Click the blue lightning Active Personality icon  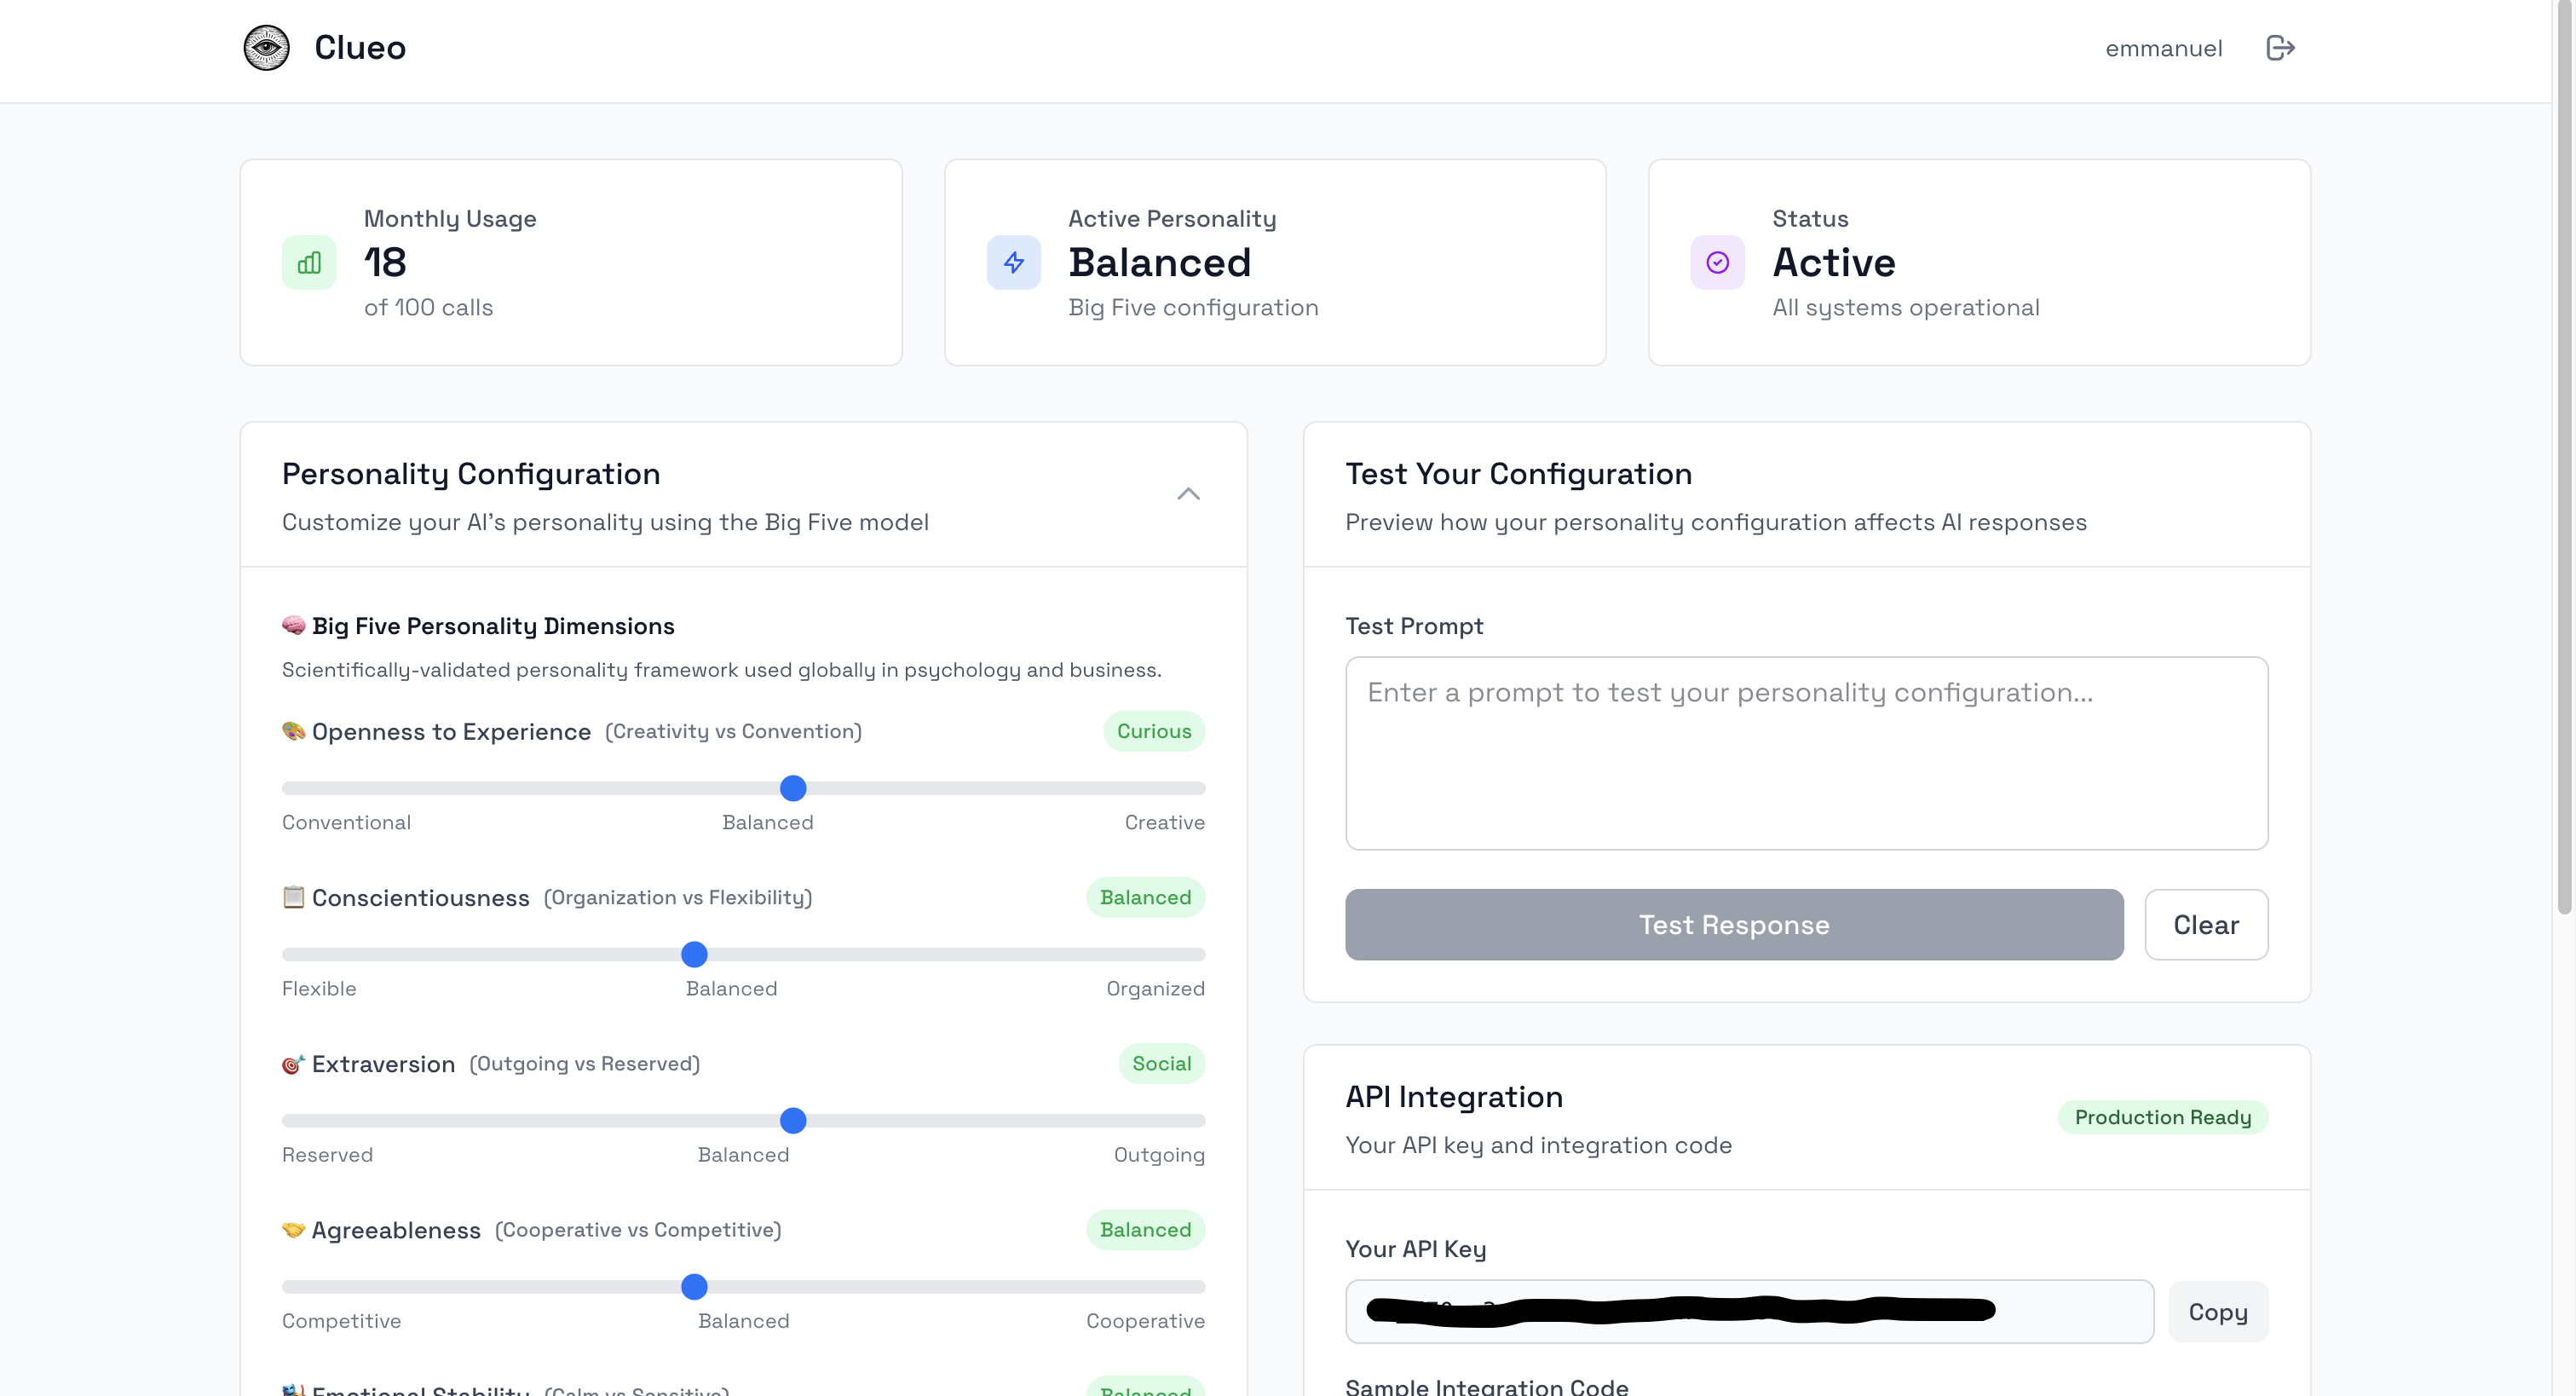1013,262
